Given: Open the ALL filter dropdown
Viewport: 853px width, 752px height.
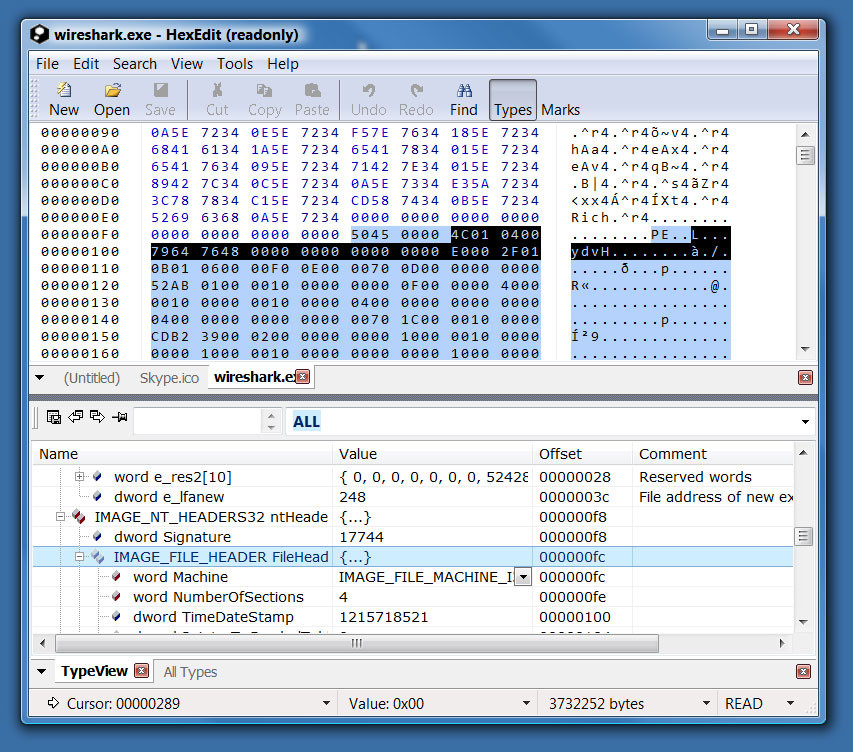Looking at the screenshot, I should point(805,422).
